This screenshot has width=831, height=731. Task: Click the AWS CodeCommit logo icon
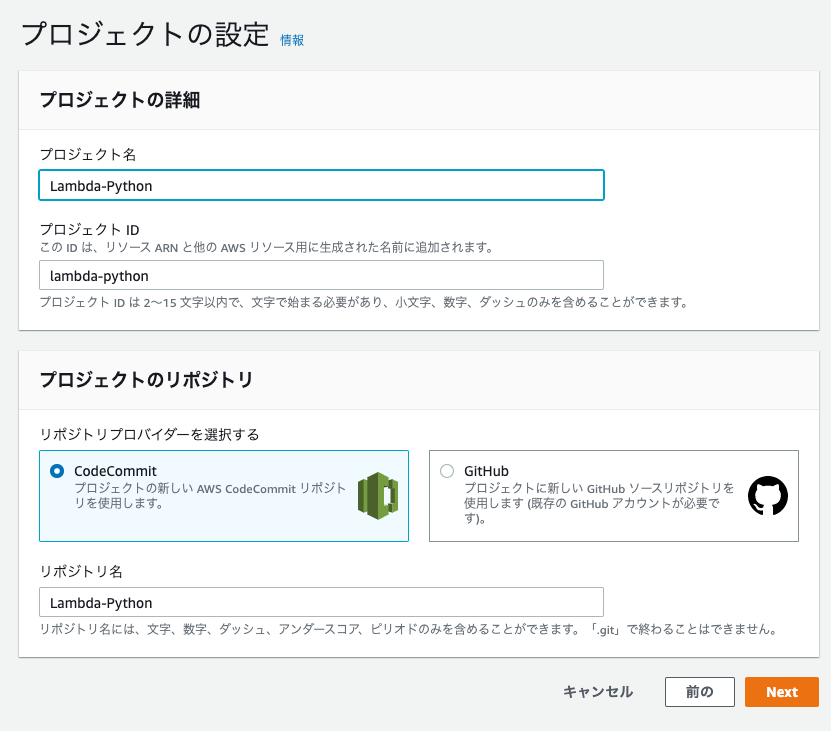[x=378, y=496]
